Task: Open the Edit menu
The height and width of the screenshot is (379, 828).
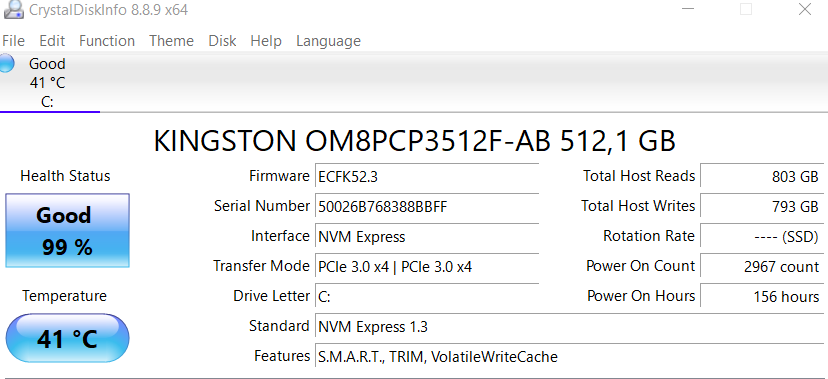Action: [x=52, y=41]
